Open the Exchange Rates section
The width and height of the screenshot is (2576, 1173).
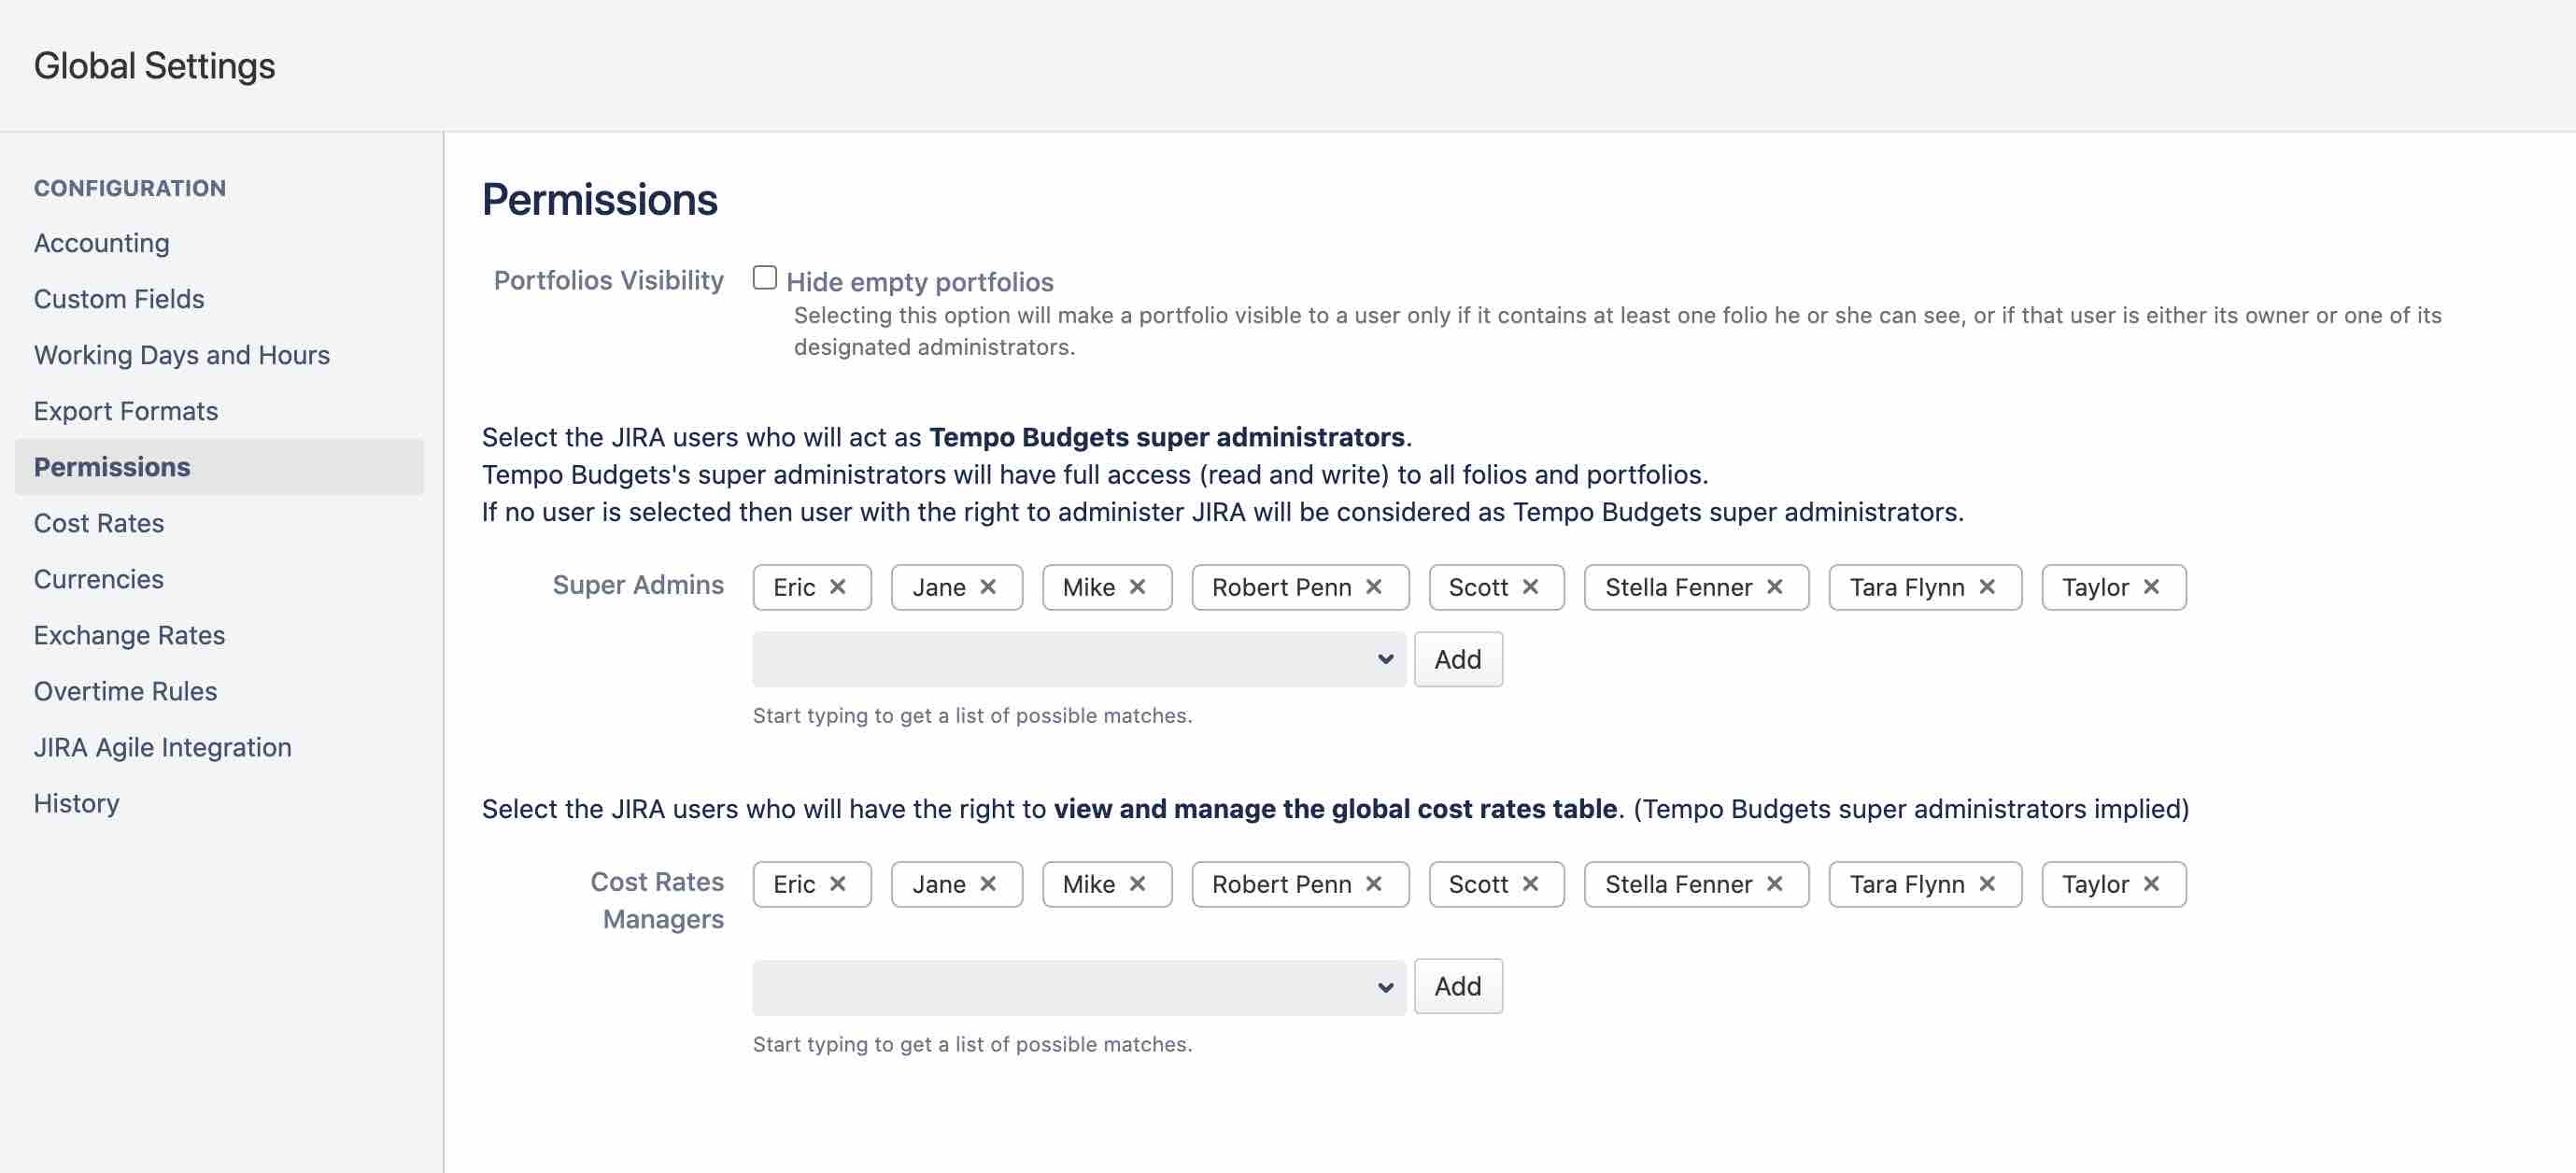[129, 634]
